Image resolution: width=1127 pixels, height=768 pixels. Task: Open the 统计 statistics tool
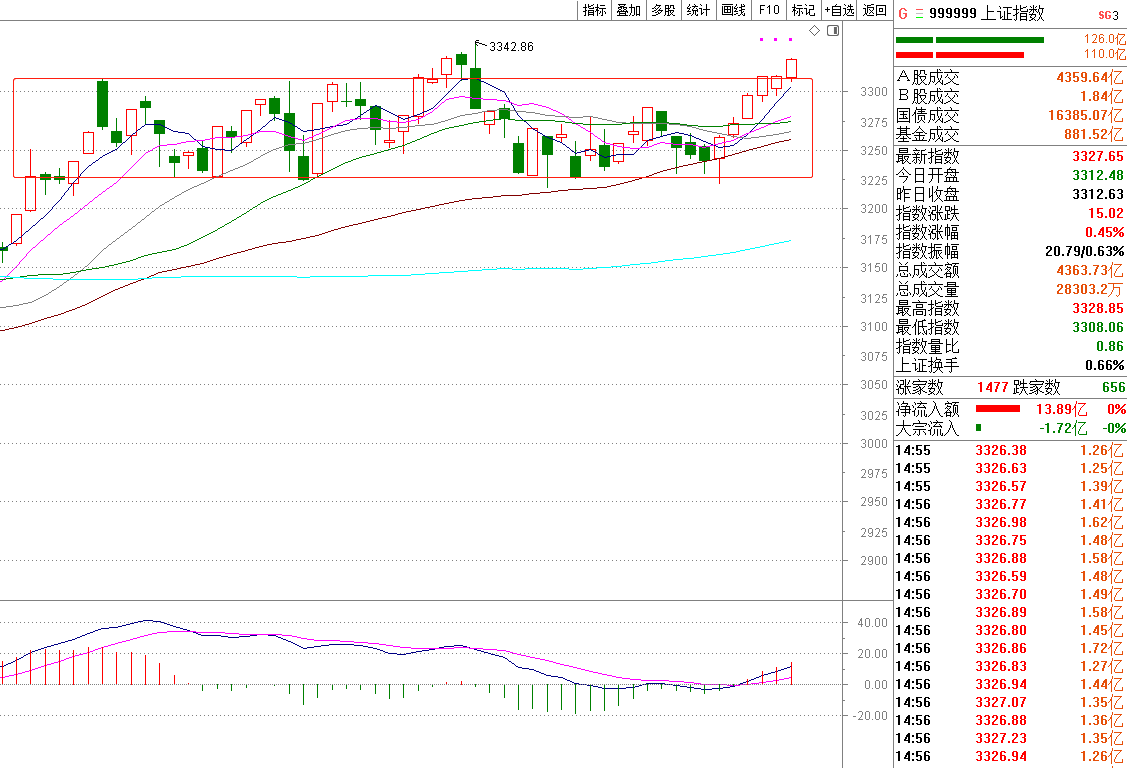tap(698, 10)
